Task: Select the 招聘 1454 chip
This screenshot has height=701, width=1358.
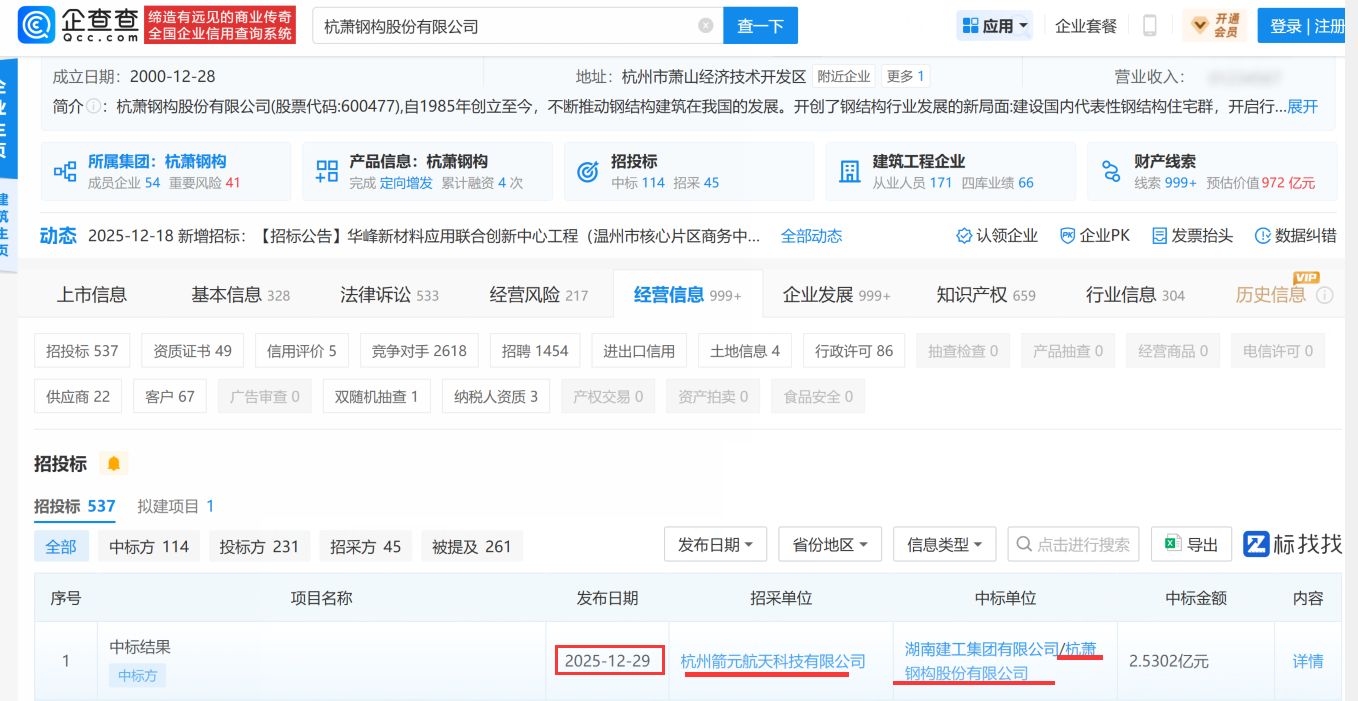Action: point(535,351)
